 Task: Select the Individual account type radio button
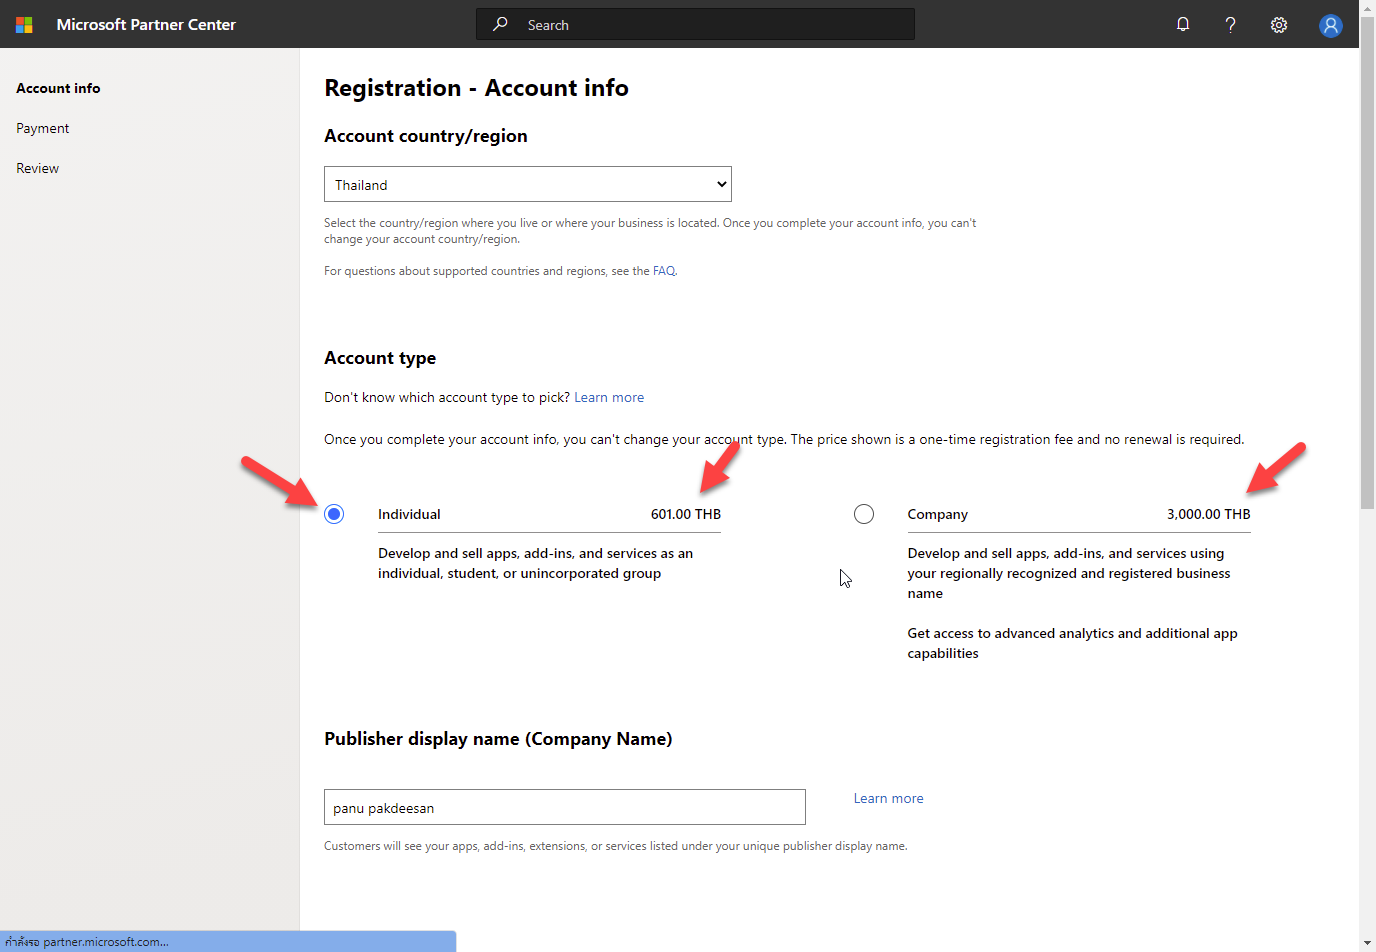click(334, 514)
